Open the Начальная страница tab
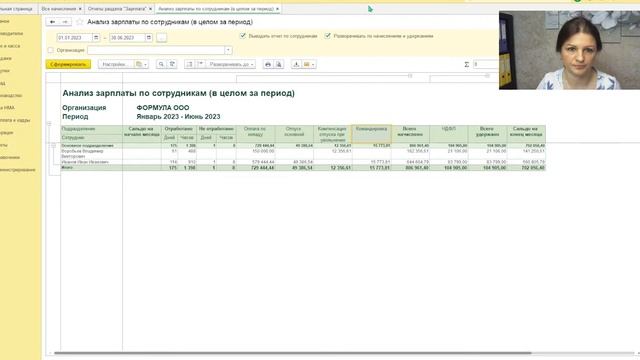The height and width of the screenshot is (360, 640). pyautogui.click(x=16, y=9)
